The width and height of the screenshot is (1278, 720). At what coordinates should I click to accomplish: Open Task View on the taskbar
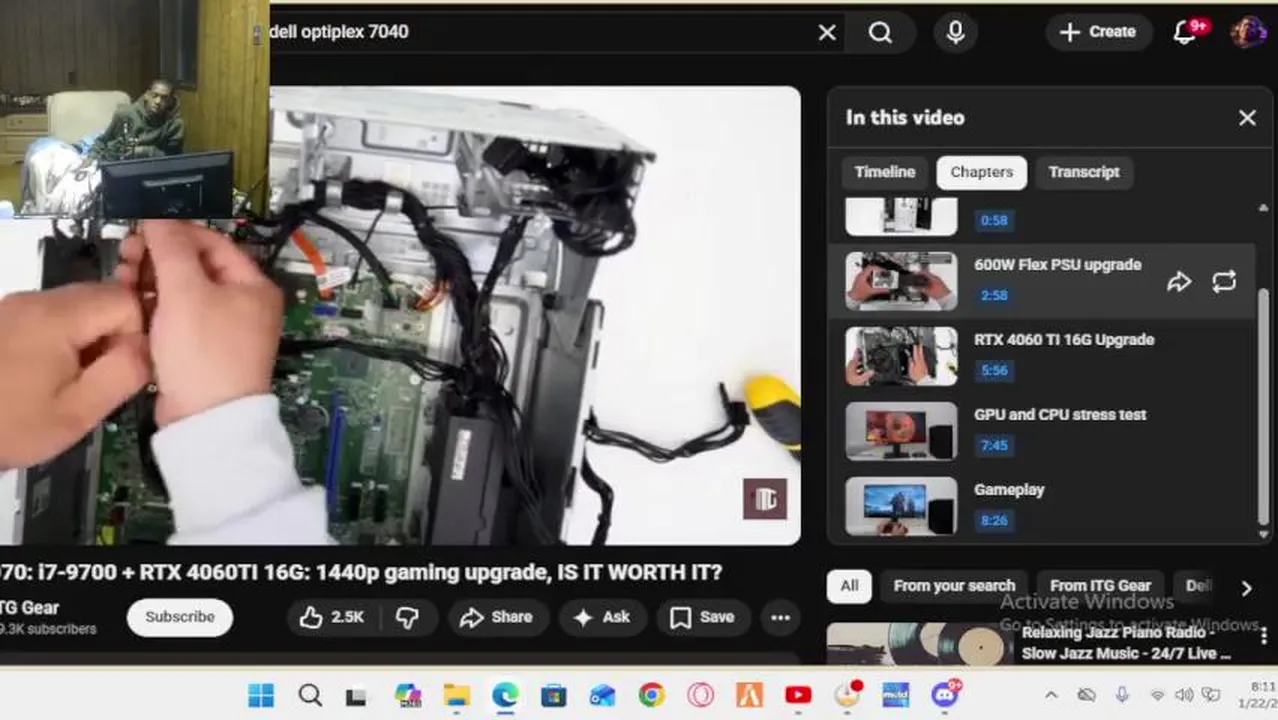point(356,696)
